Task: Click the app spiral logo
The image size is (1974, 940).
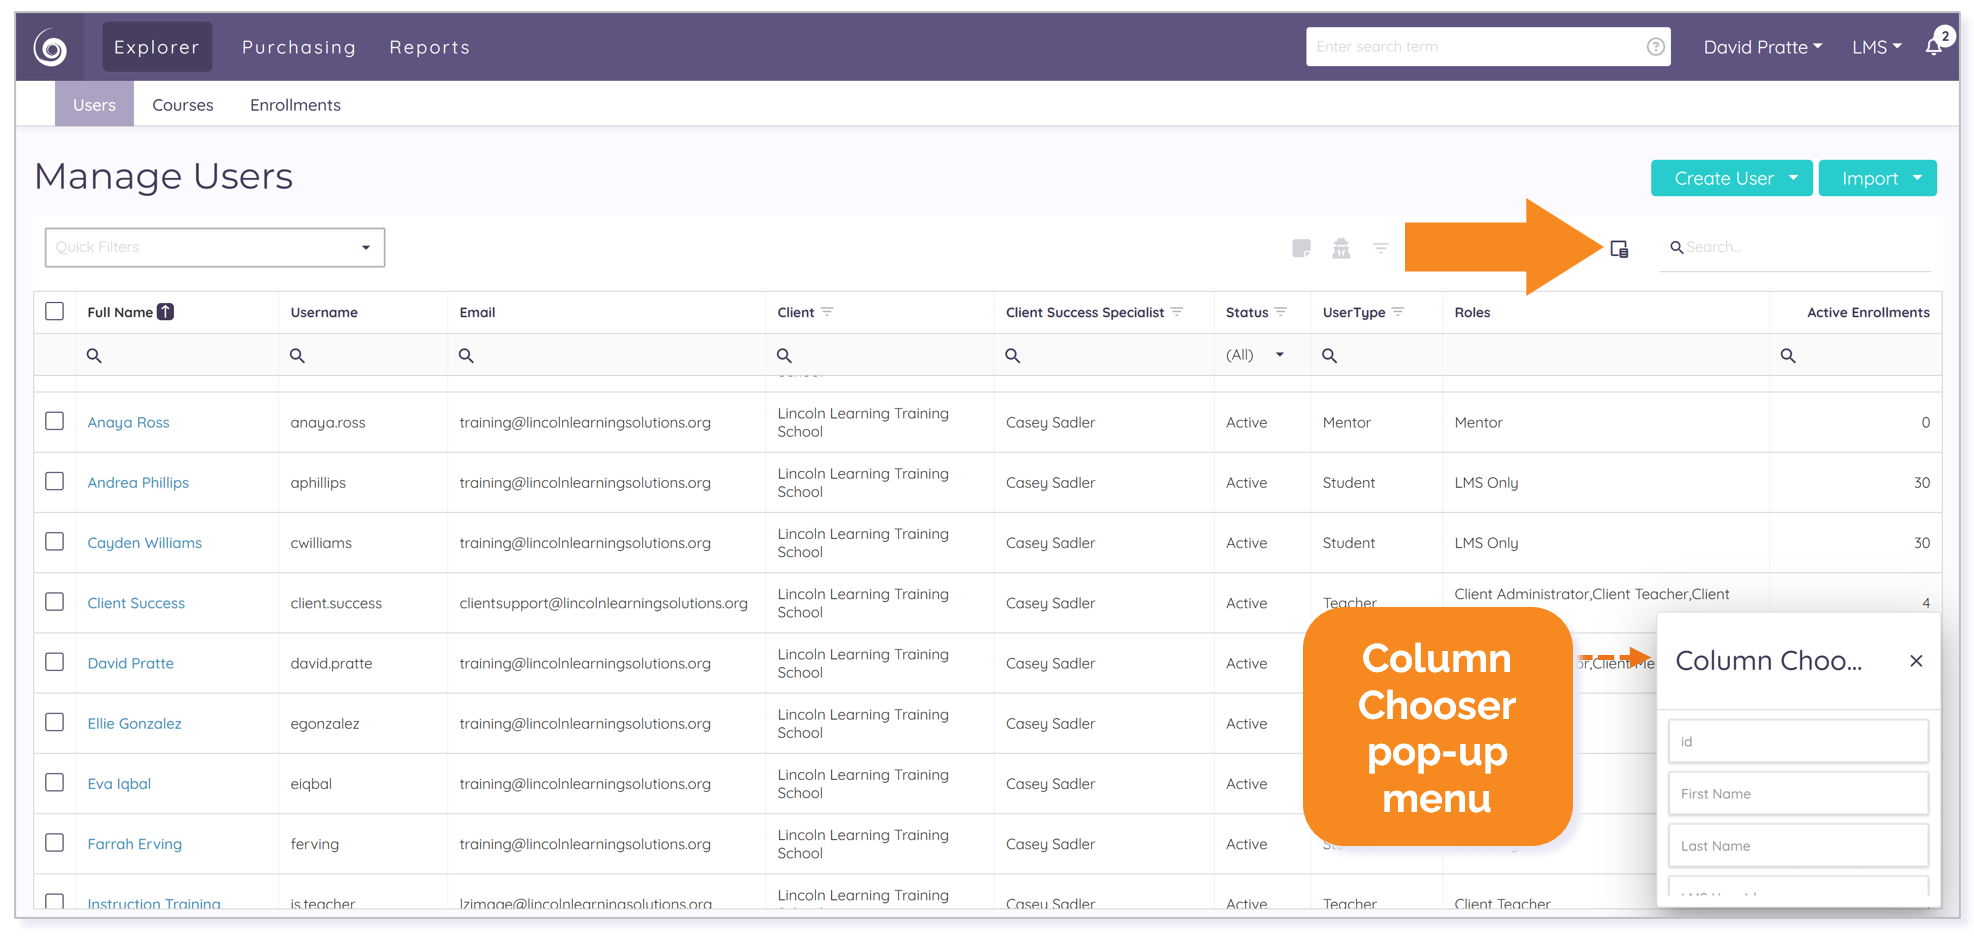Action: click(50, 47)
